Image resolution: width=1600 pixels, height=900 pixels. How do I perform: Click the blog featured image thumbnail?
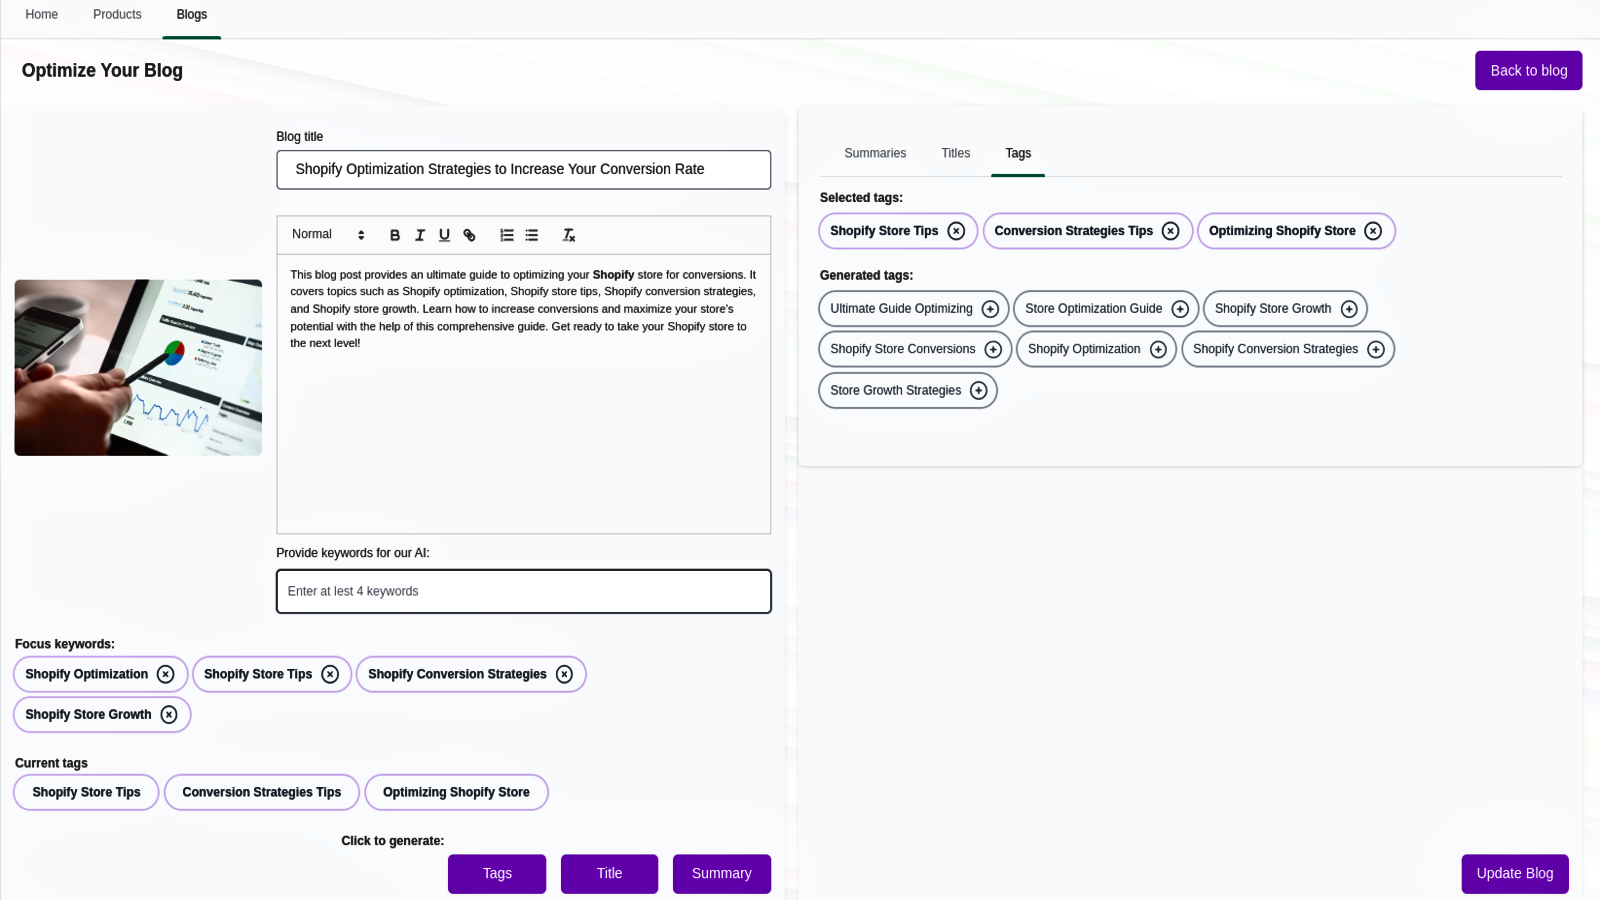pos(138,368)
